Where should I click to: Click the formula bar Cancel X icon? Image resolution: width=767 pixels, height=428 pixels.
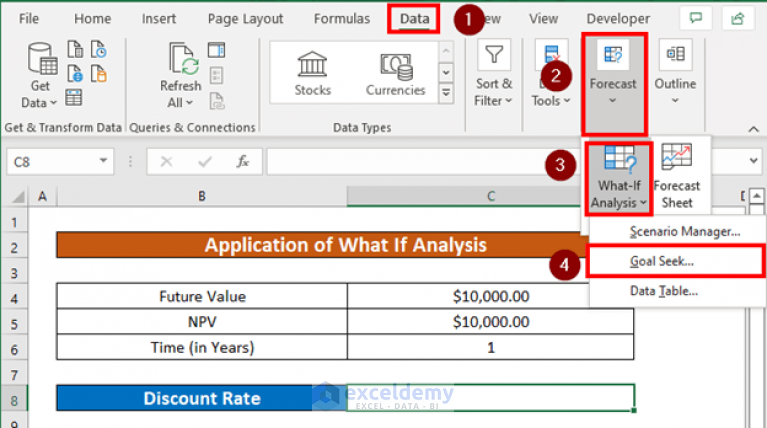pos(166,161)
